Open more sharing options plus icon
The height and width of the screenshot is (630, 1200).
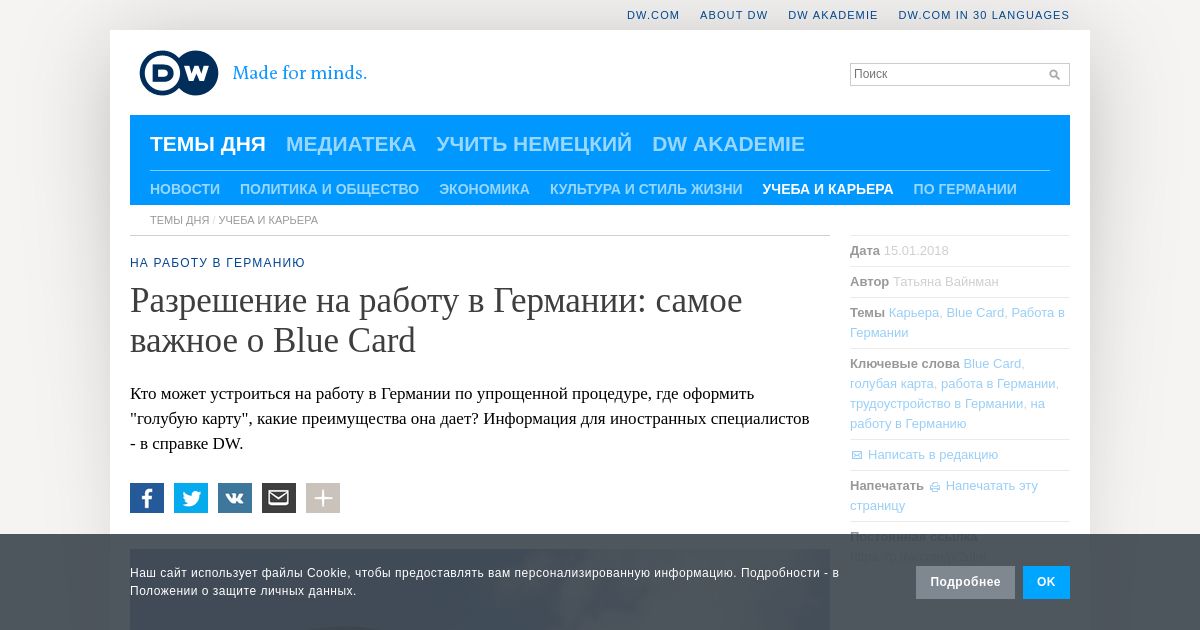point(323,498)
